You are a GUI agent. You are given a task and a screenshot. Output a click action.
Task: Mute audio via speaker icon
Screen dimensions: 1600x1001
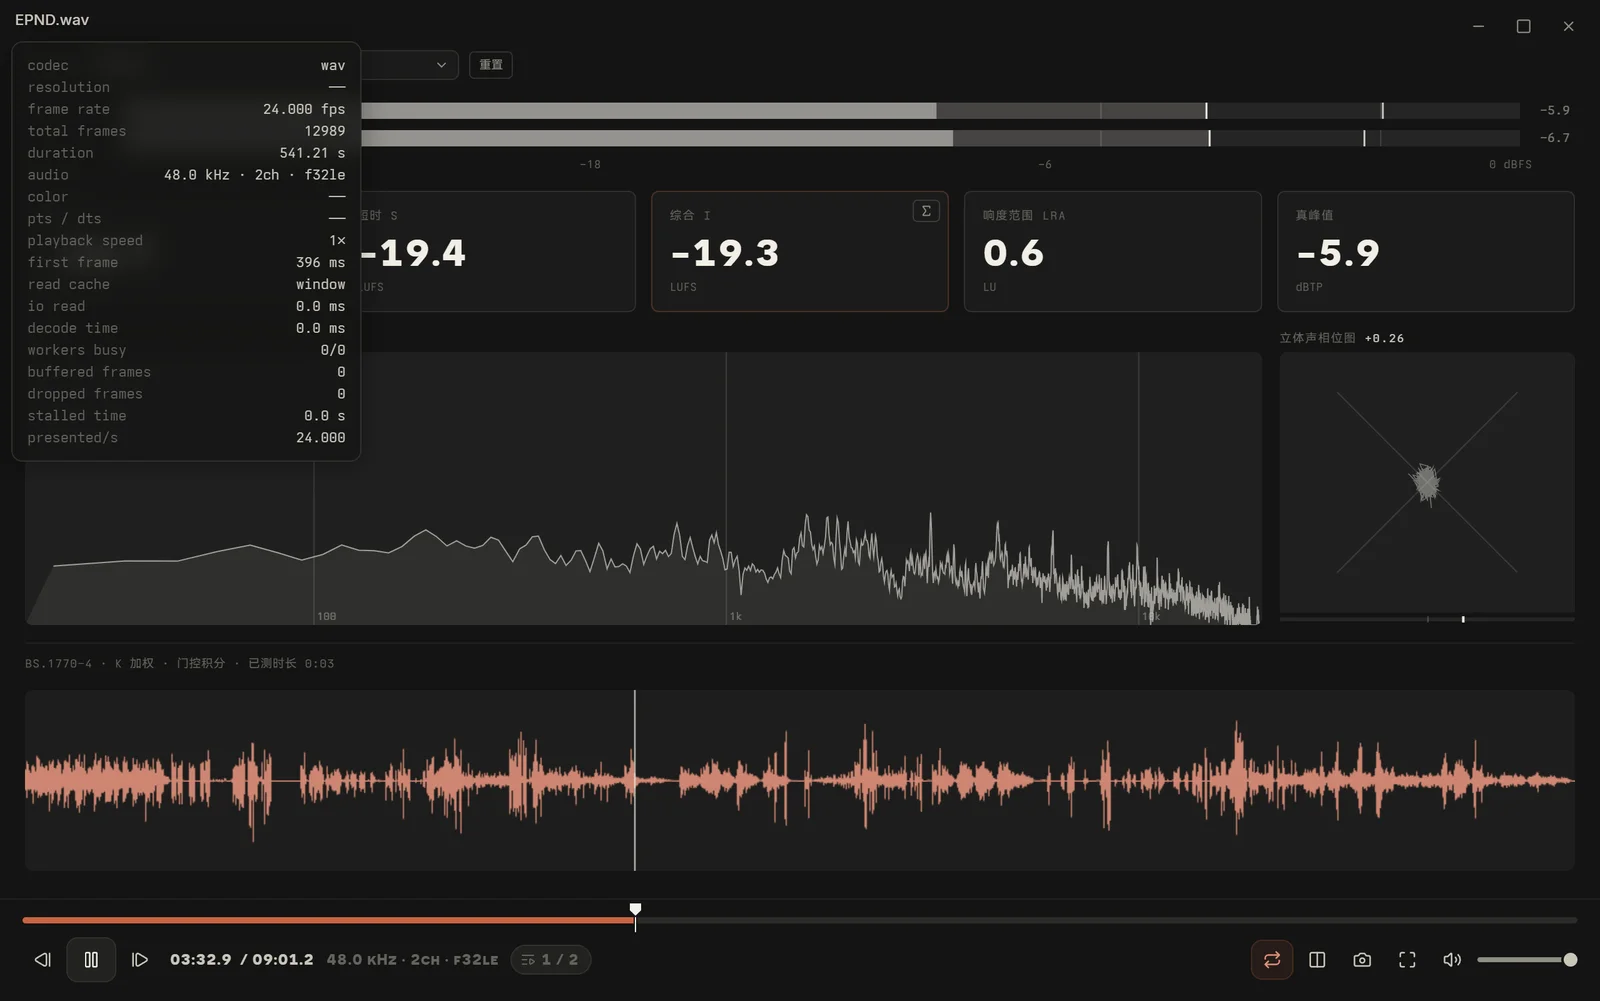click(1452, 960)
